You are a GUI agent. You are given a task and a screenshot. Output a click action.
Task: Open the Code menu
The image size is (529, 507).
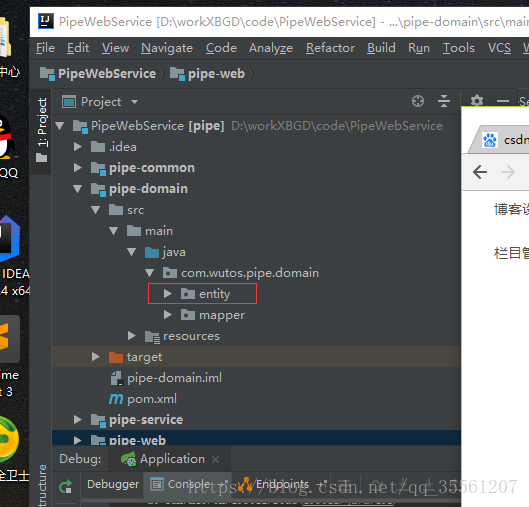[x=221, y=48]
